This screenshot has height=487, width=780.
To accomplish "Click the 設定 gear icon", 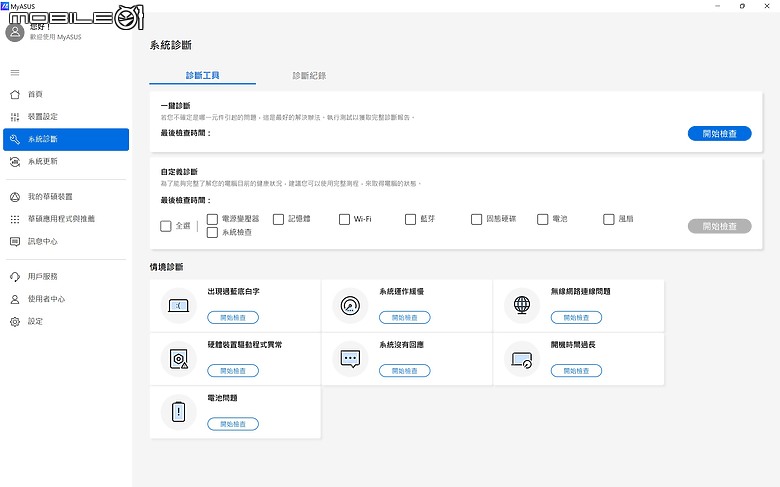I will pyautogui.click(x=15, y=322).
